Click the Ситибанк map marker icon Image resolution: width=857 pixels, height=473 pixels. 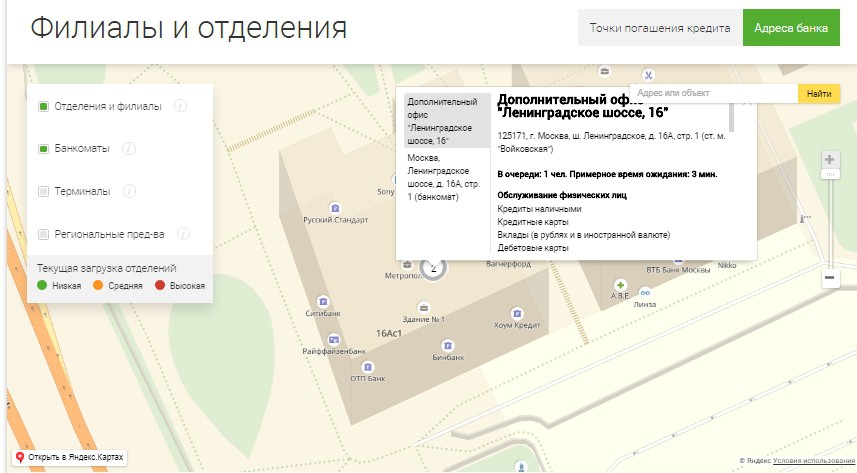tap(322, 300)
